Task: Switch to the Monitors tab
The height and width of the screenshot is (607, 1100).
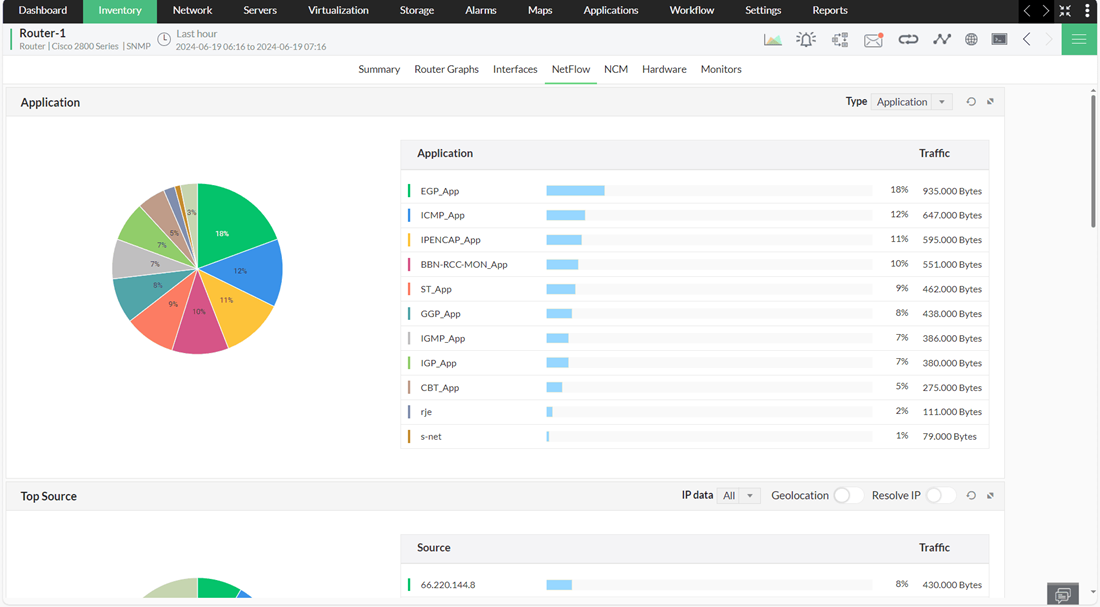Action: point(720,69)
